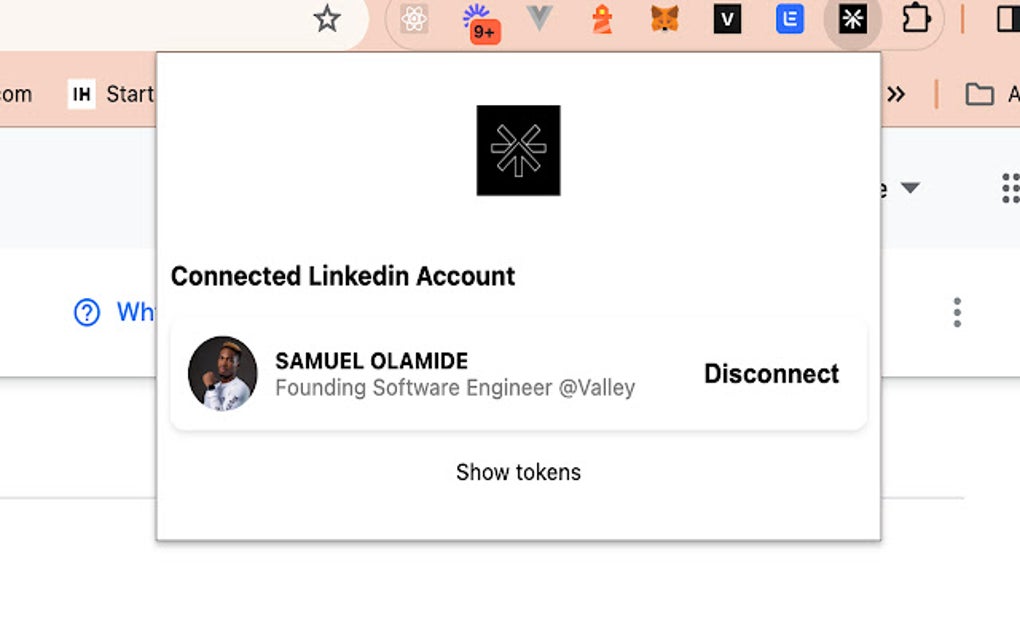Open the extension showing the 9+ badge
The height and width of the screenshot is (638, 1020).
(480, 21)
